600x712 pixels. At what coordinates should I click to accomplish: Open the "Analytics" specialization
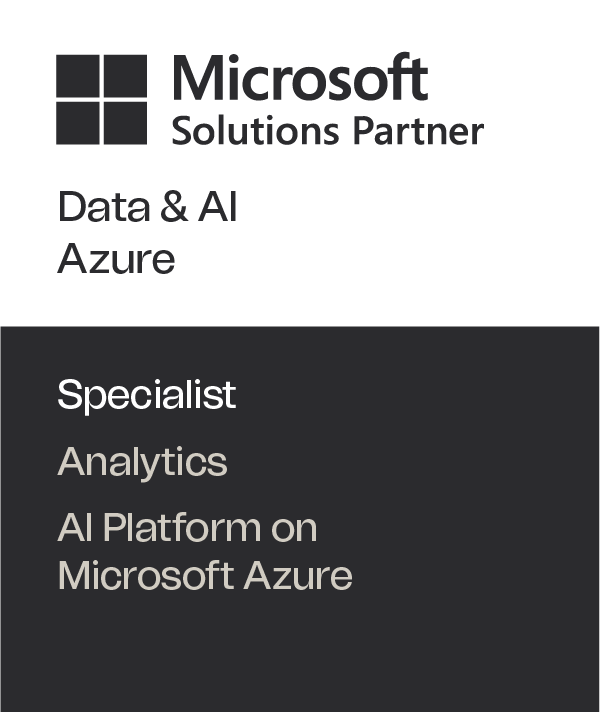pyautogui.click(x=142, y=462)
